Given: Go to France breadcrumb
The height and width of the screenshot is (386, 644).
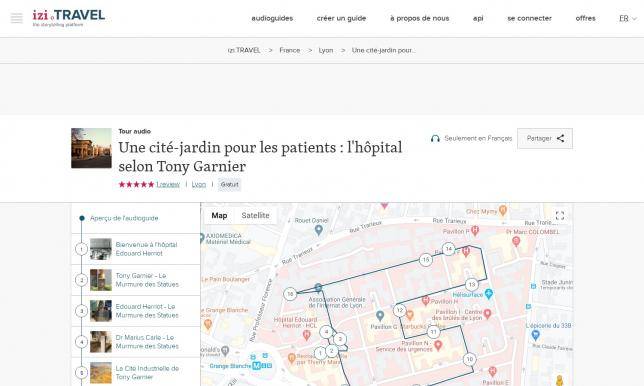Looking at the screenshot, I should point(290,50).
